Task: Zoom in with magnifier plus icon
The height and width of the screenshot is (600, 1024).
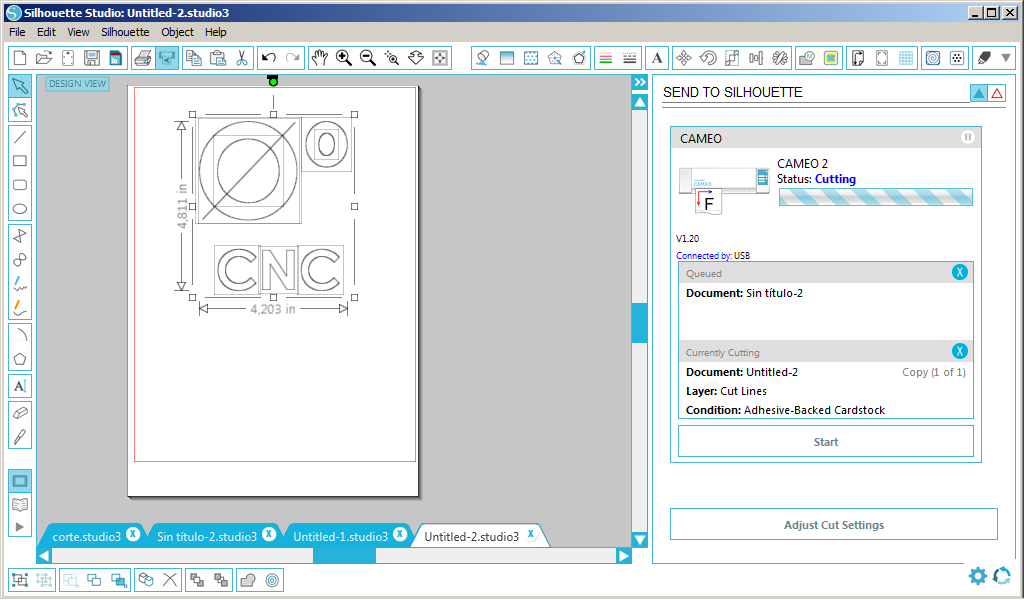Action: pyautogui.click(x=344, y=58)
